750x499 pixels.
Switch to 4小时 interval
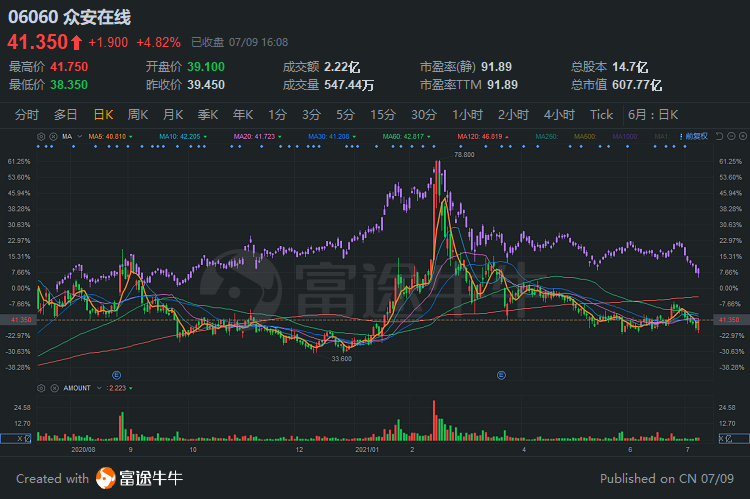(559, 115)
